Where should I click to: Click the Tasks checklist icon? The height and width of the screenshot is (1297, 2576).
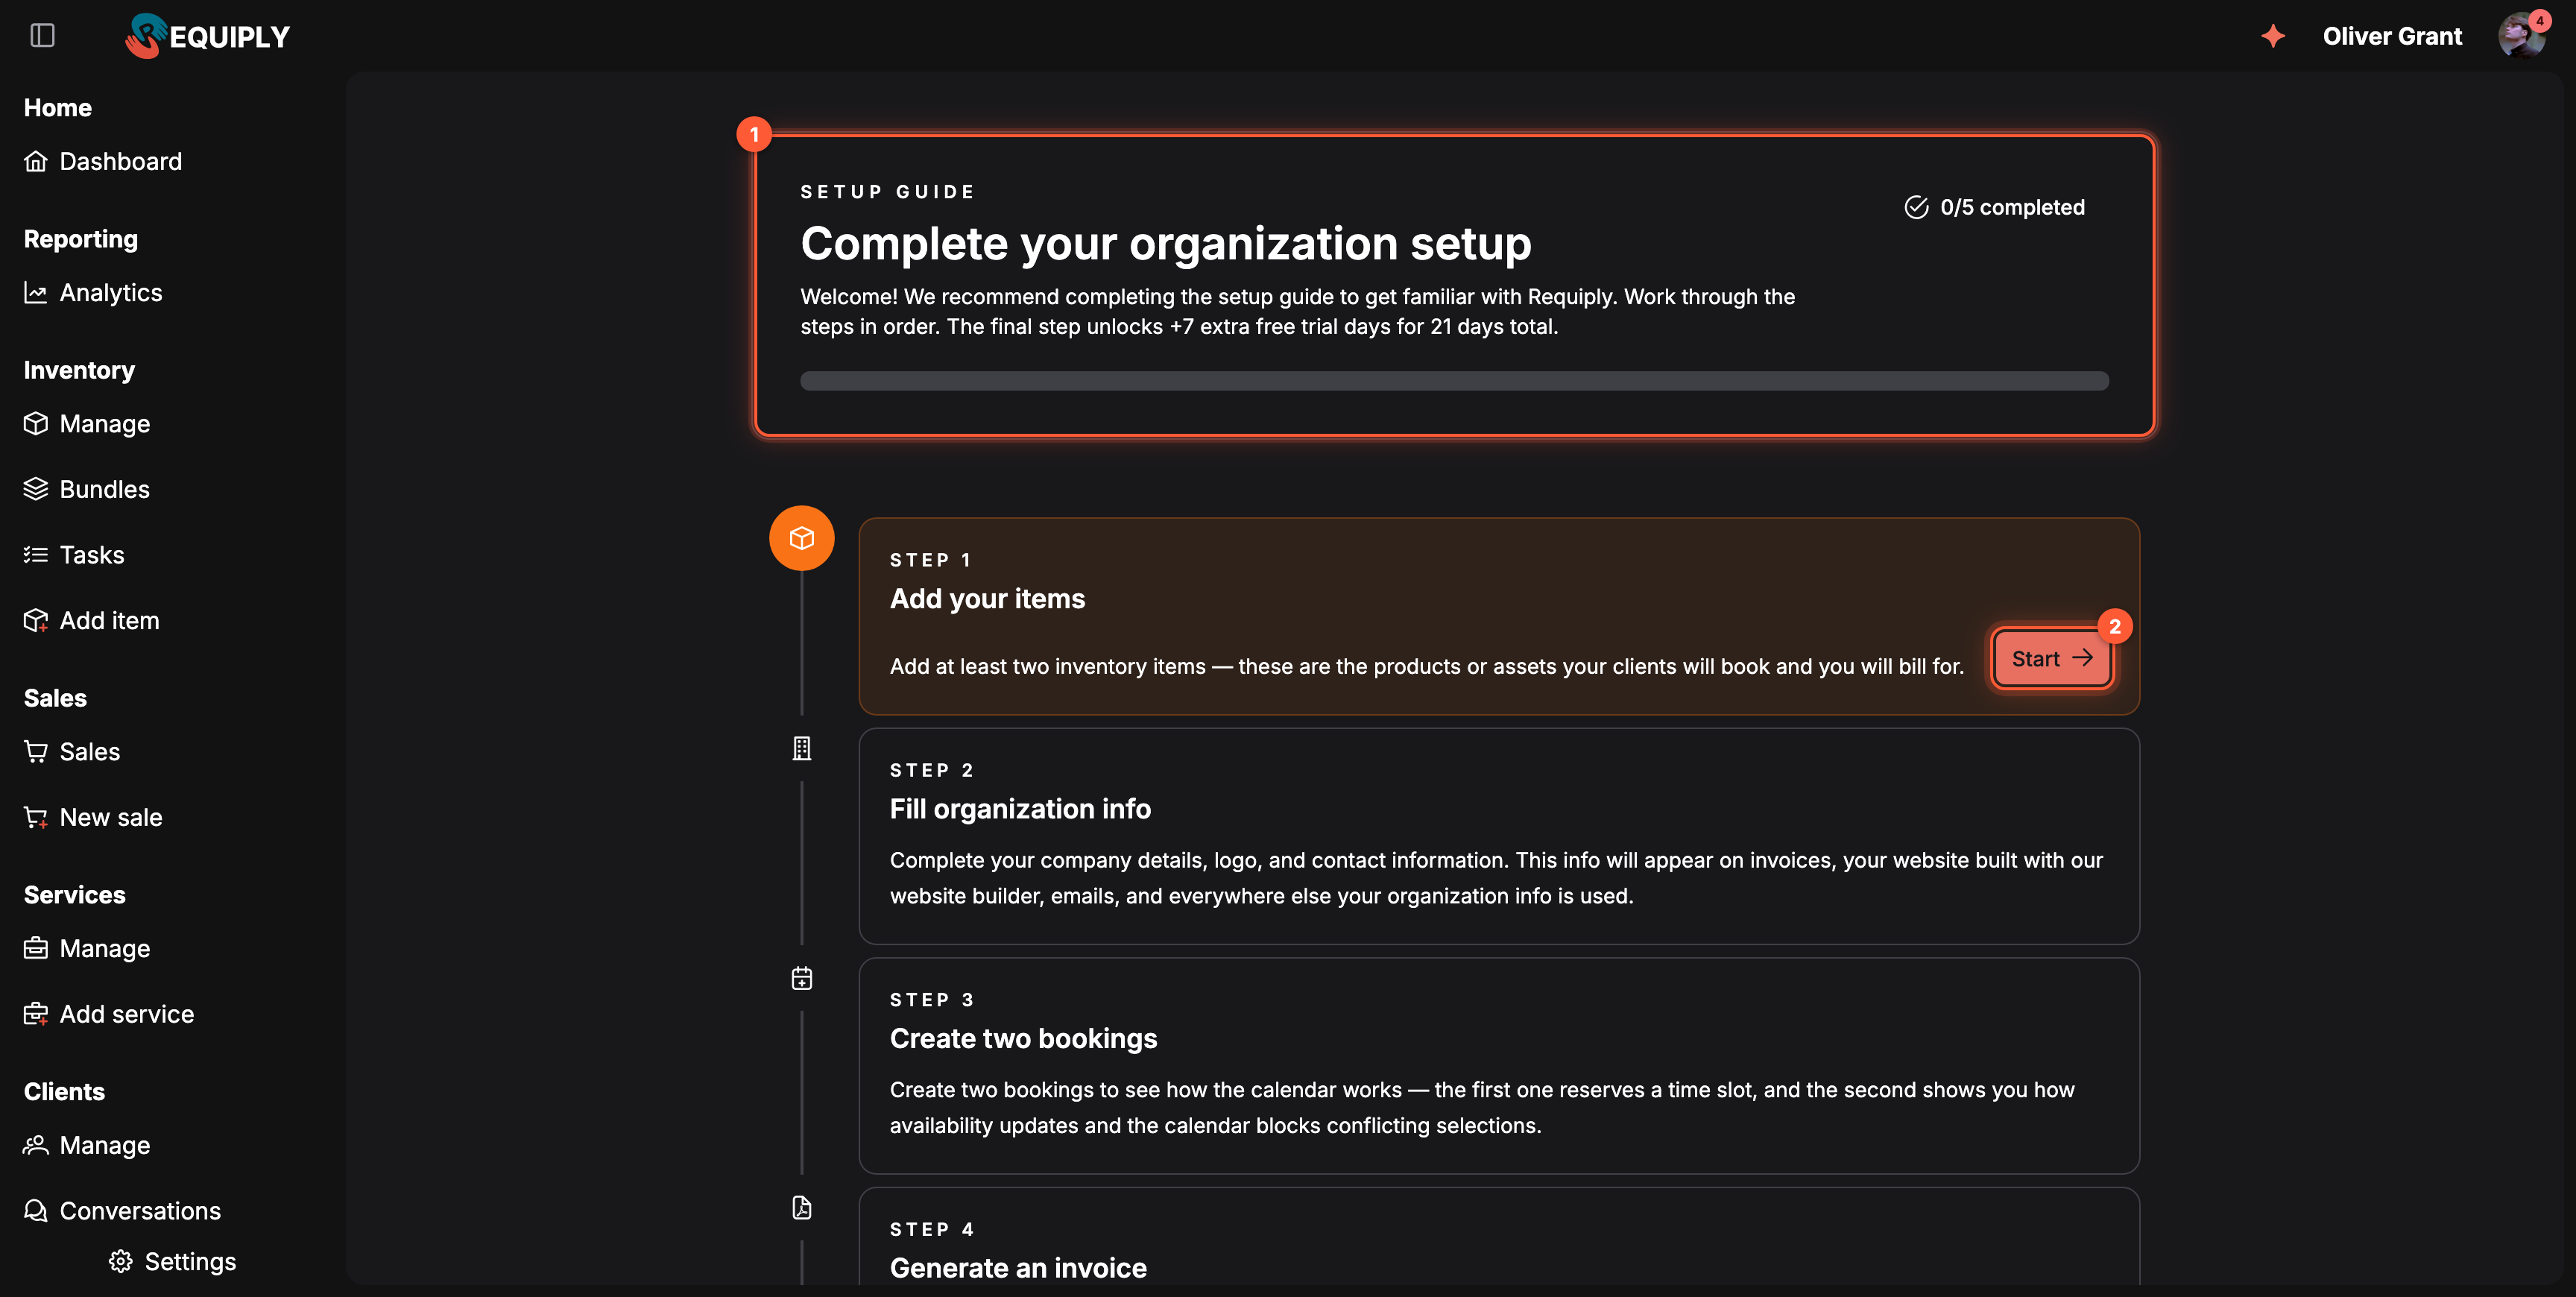[36, 554]
